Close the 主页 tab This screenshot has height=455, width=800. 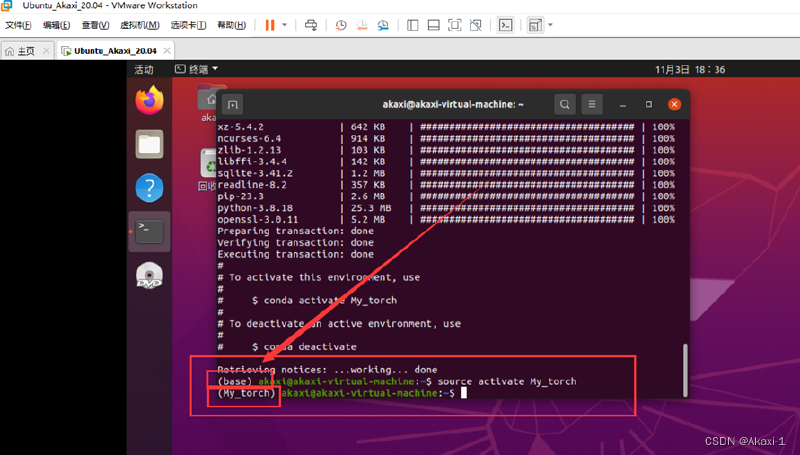pyautogui.click(x=46, y=50)
